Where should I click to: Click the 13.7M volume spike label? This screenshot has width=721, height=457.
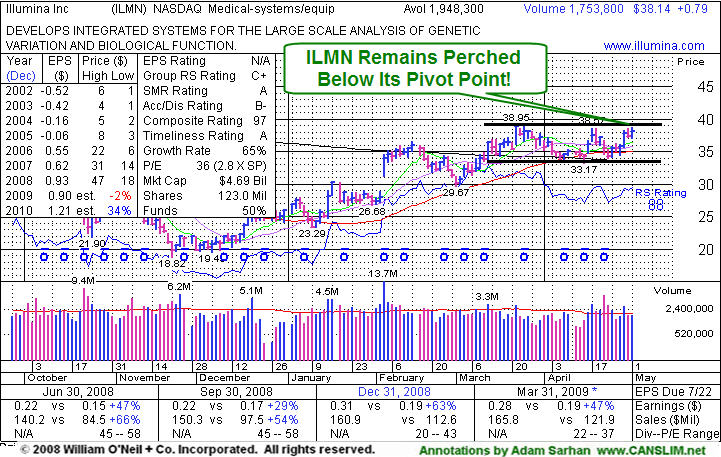[383, 274]
